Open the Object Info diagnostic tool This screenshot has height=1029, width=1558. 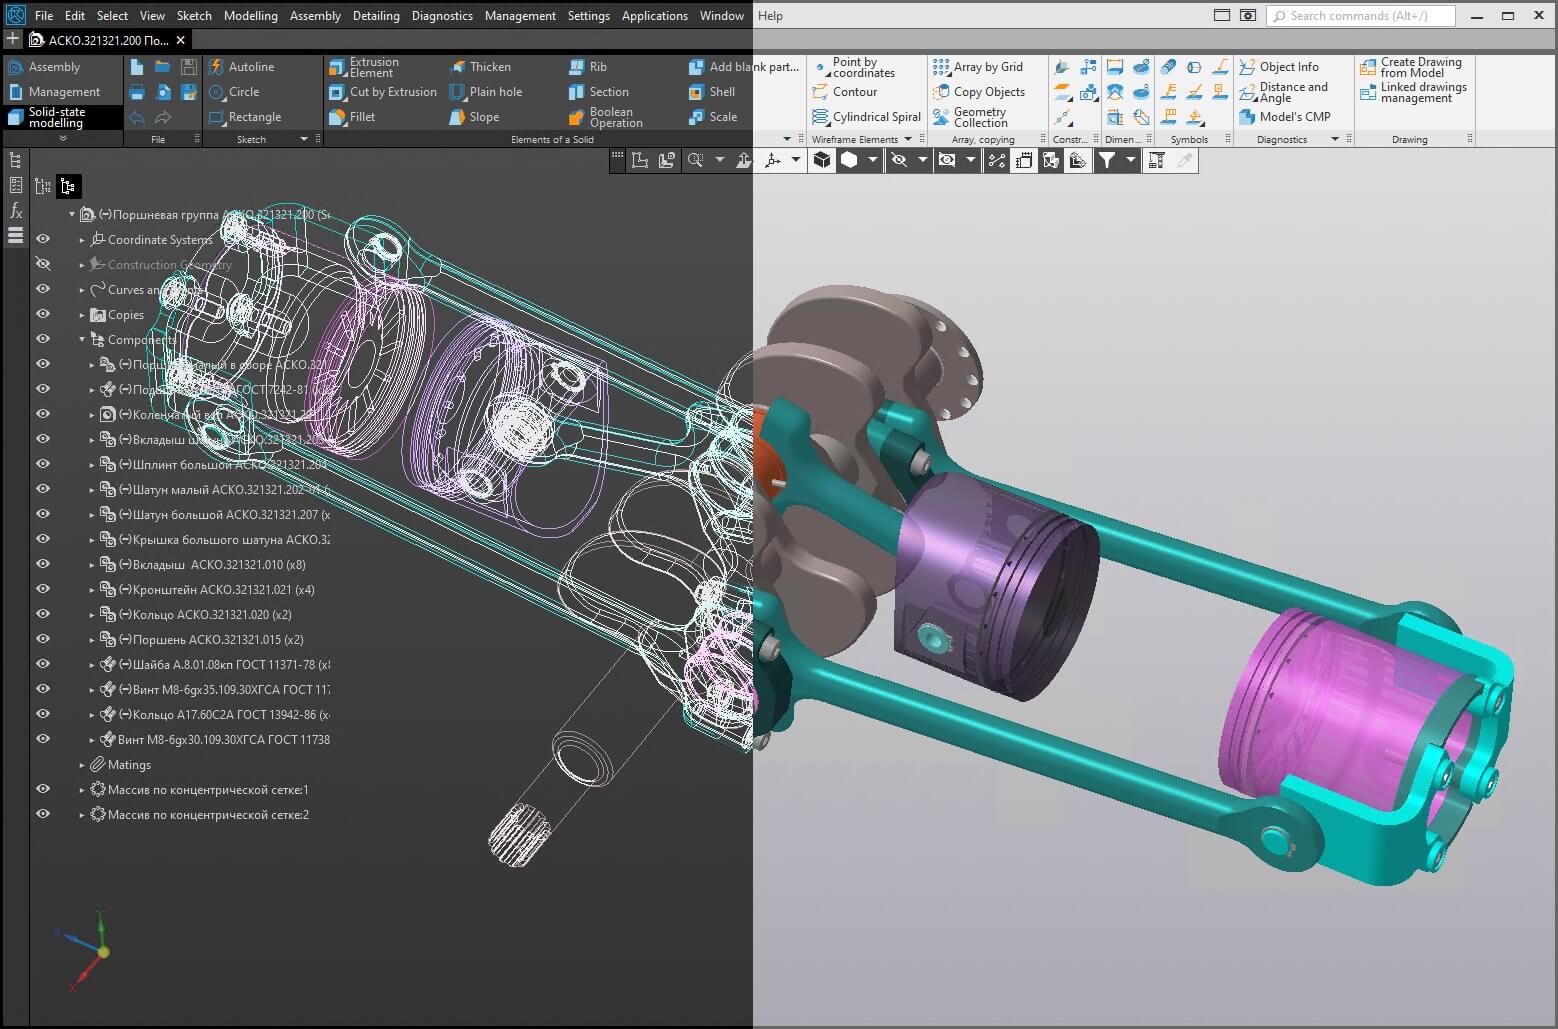tap(1279, 67)
